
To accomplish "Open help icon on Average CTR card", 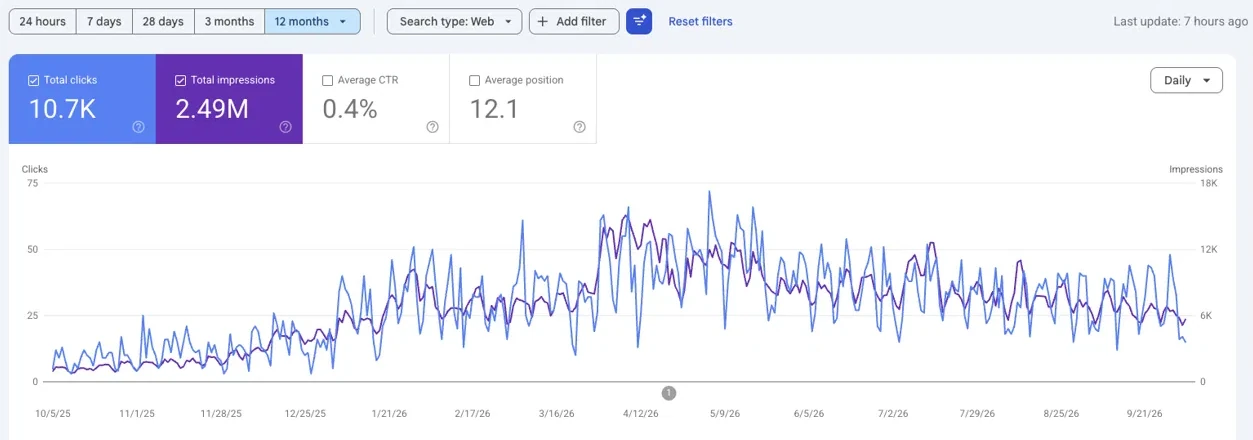I will coord(432,127).
